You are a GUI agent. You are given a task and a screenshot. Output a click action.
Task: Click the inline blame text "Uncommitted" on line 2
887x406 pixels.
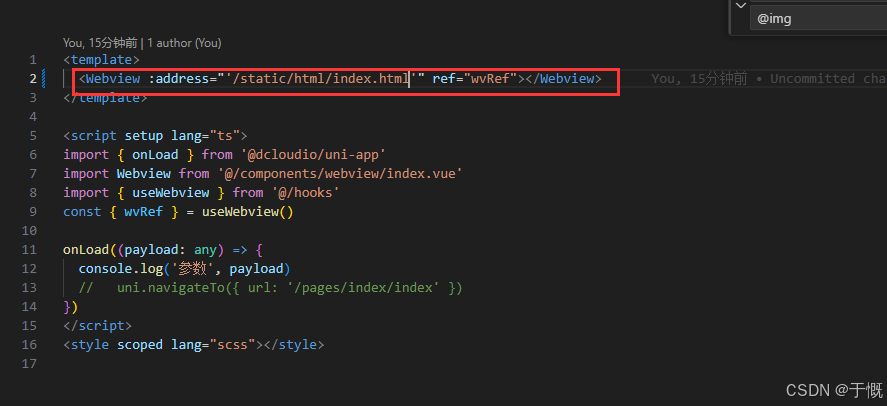[812, 79]
